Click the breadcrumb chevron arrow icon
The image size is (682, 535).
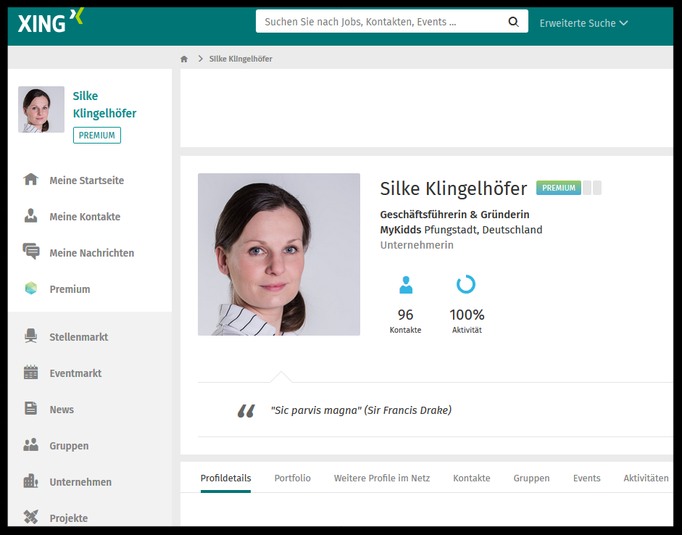coord(201,59)
